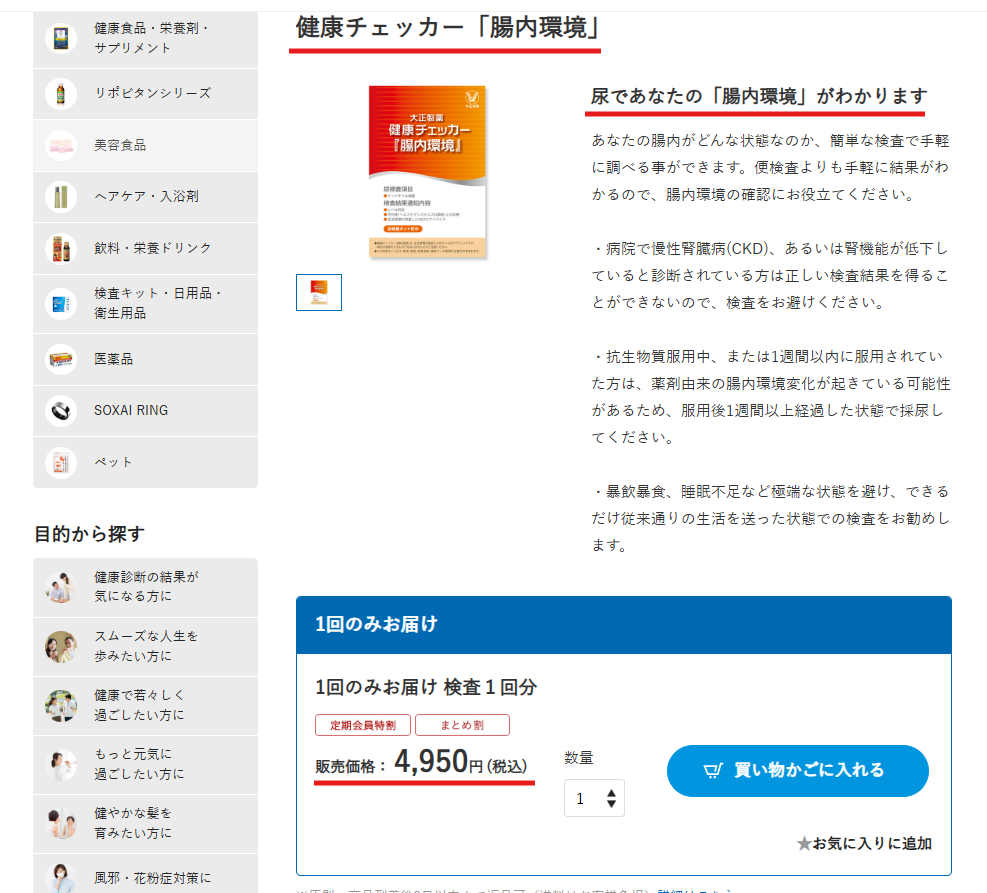Select the 医薬品 sidebar entry
Viewport: 987px width, 893px height.
click(x=145, y=359)
